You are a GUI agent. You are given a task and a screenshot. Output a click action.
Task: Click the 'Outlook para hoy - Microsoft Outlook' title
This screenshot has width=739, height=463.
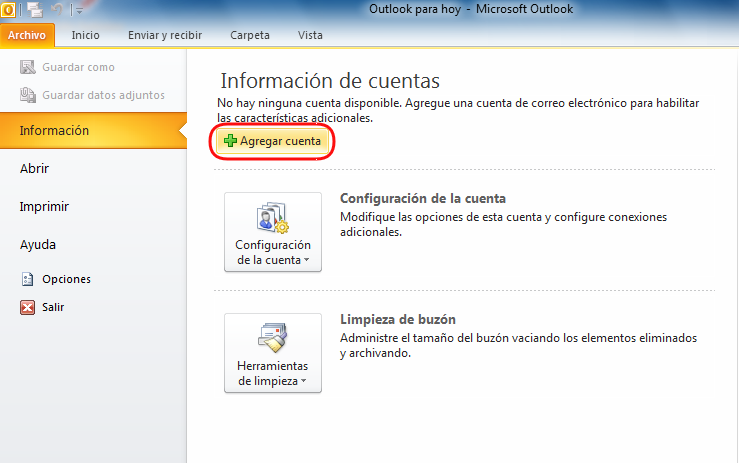pyautogui.click(x=471, y=9)
